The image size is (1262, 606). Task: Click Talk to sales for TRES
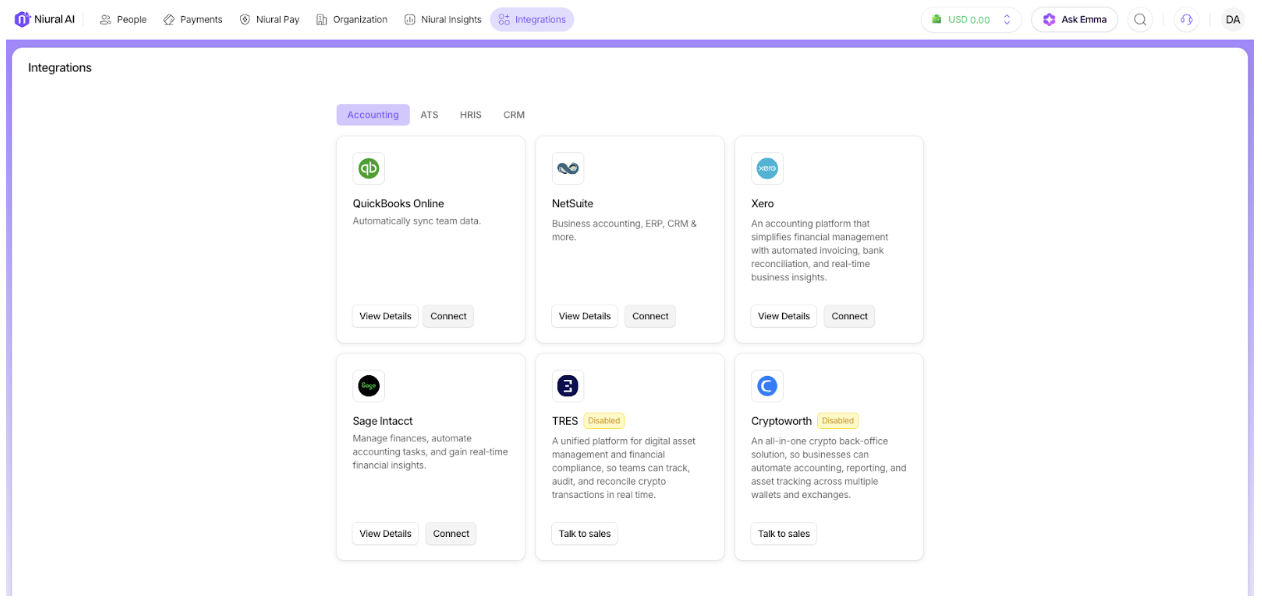(584, 534)
